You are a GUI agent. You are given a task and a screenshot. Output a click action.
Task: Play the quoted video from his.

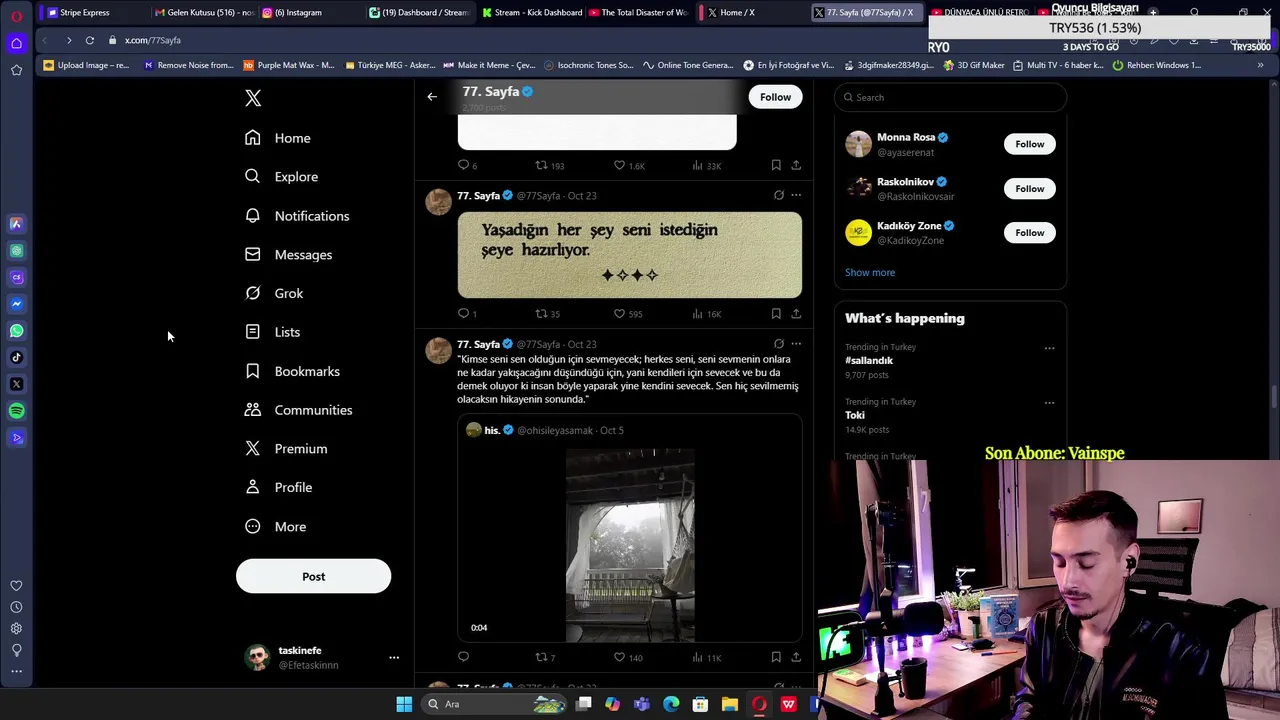[630, 545]
